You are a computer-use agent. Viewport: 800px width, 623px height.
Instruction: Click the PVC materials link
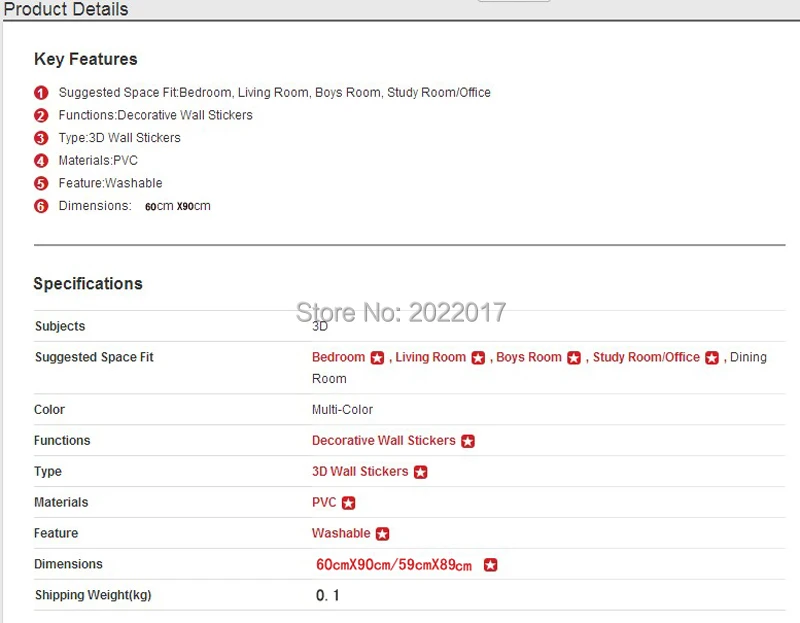(324, 503)
